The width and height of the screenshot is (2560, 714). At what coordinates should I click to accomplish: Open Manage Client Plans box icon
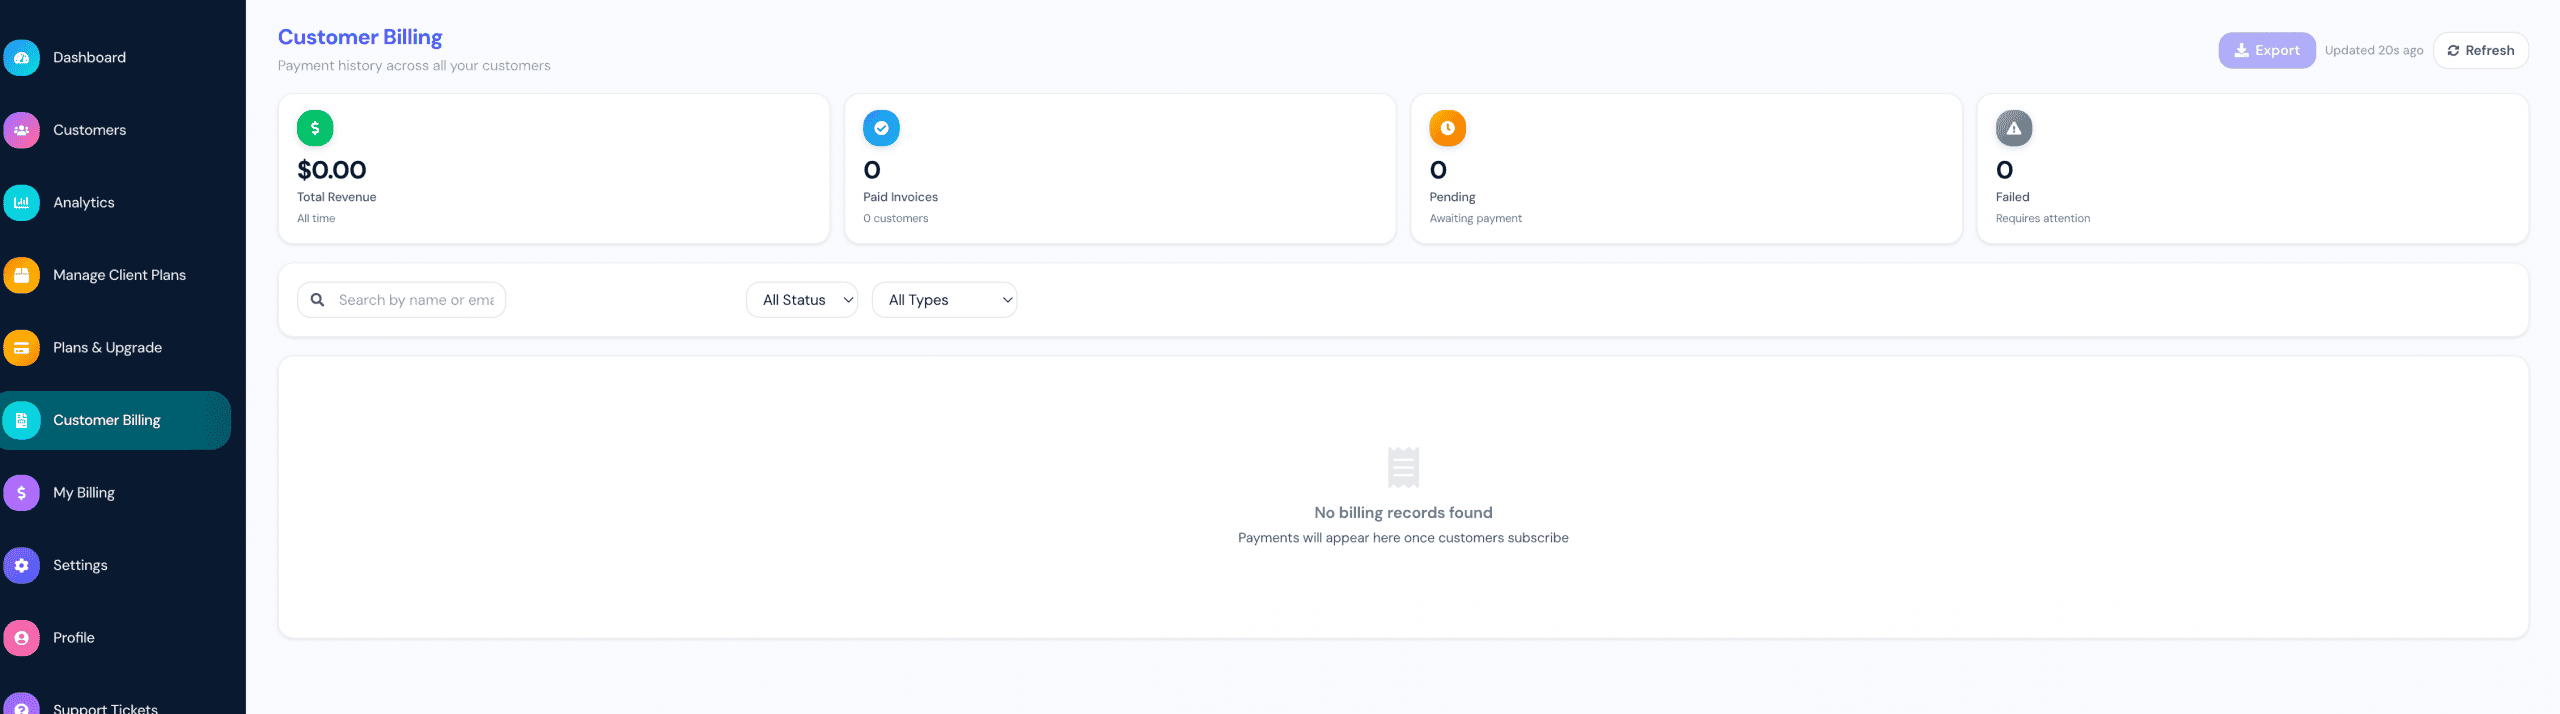(21, 275)
